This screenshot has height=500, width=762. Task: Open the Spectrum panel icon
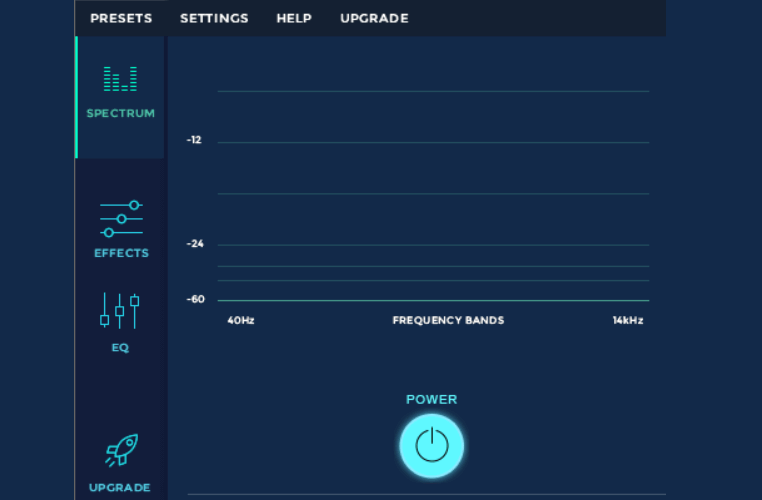tap(120, 79)
